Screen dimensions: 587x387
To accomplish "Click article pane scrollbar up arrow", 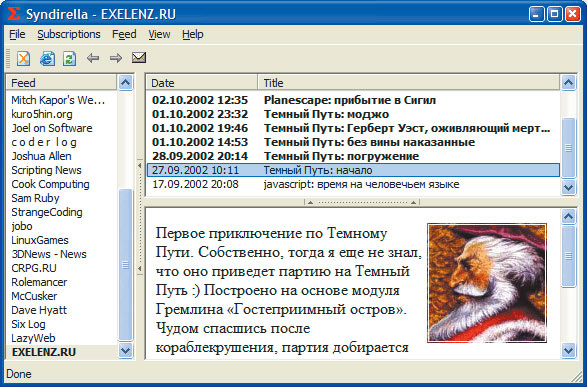I will 568,216.
